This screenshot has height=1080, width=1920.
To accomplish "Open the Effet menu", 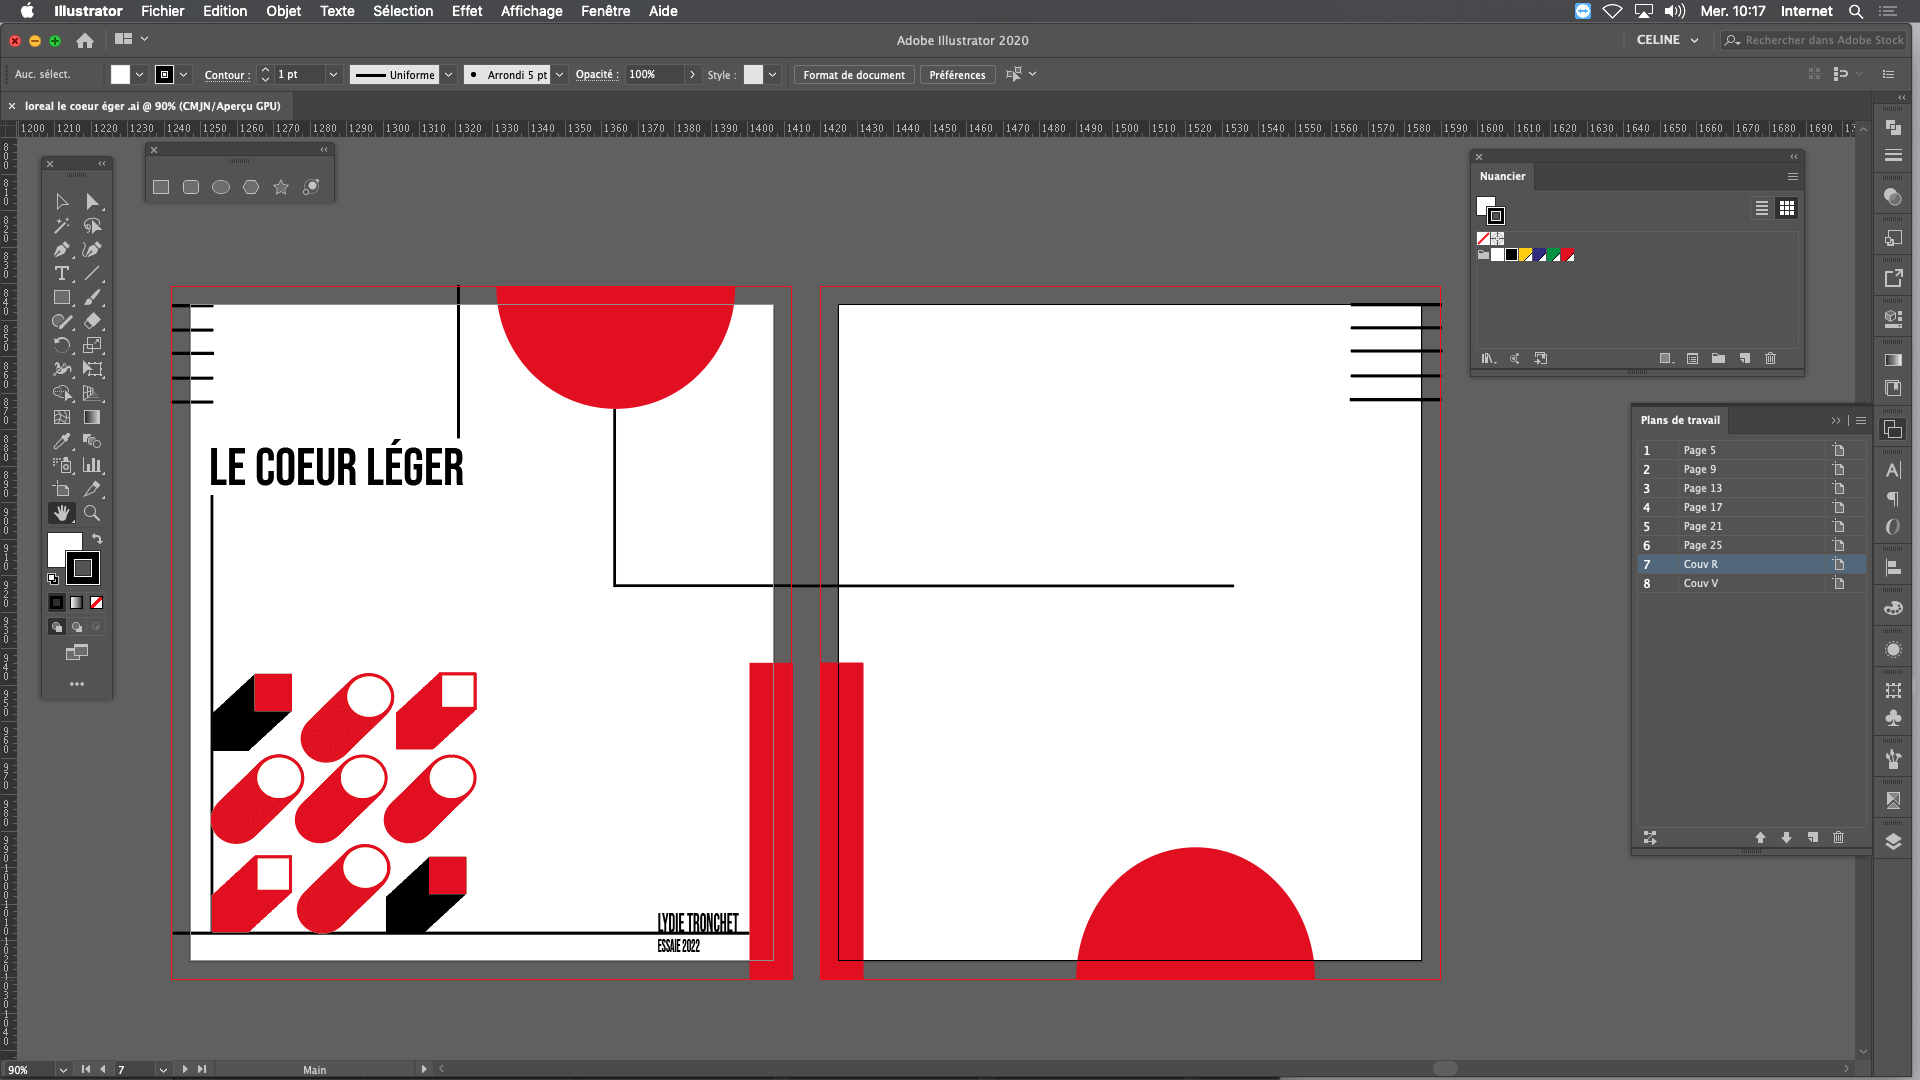I will point(467,11).
